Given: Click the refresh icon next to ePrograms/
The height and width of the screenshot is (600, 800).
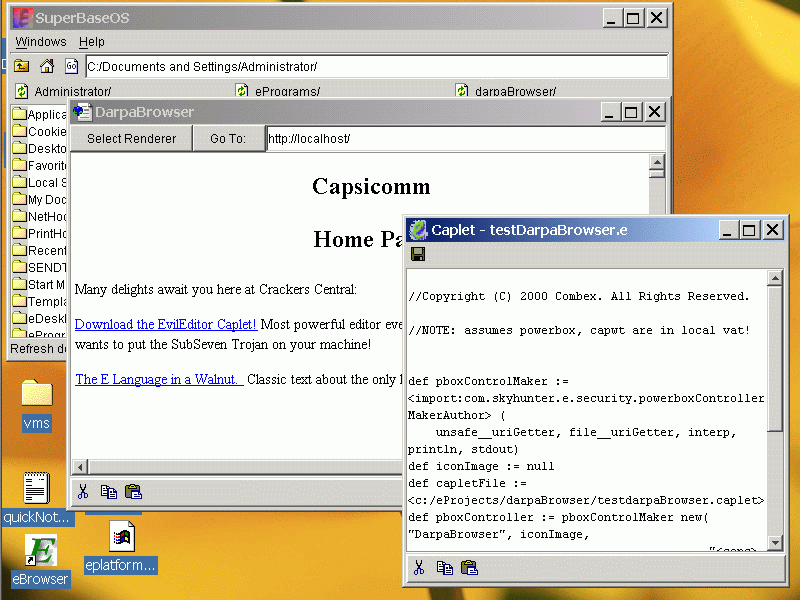Looking at the screenshot, I should coord(242,91).
